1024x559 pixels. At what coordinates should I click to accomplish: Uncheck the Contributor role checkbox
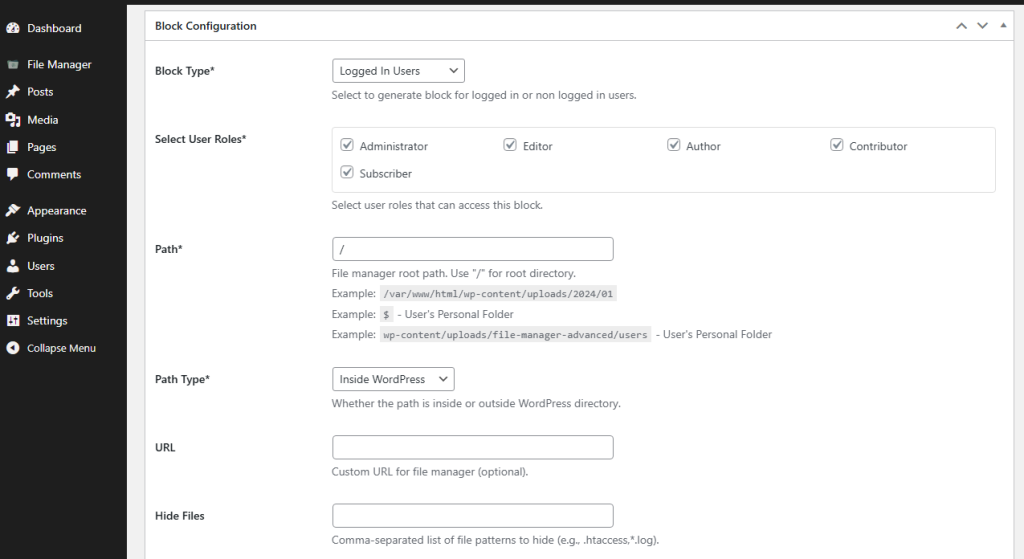point(837,145)
